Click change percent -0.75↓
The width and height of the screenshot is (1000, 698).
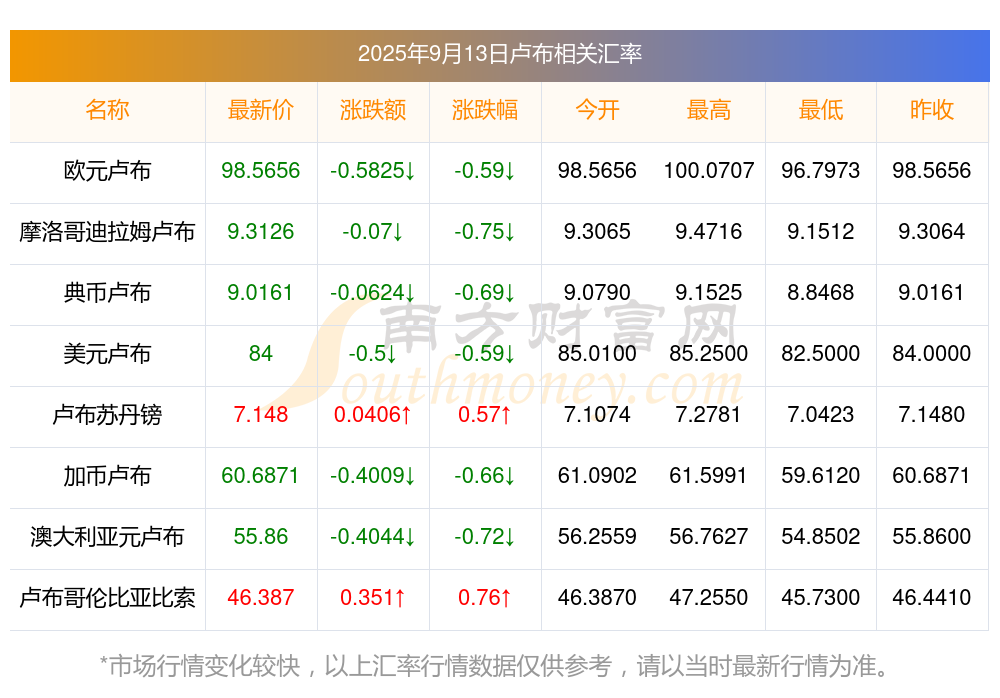485,232
